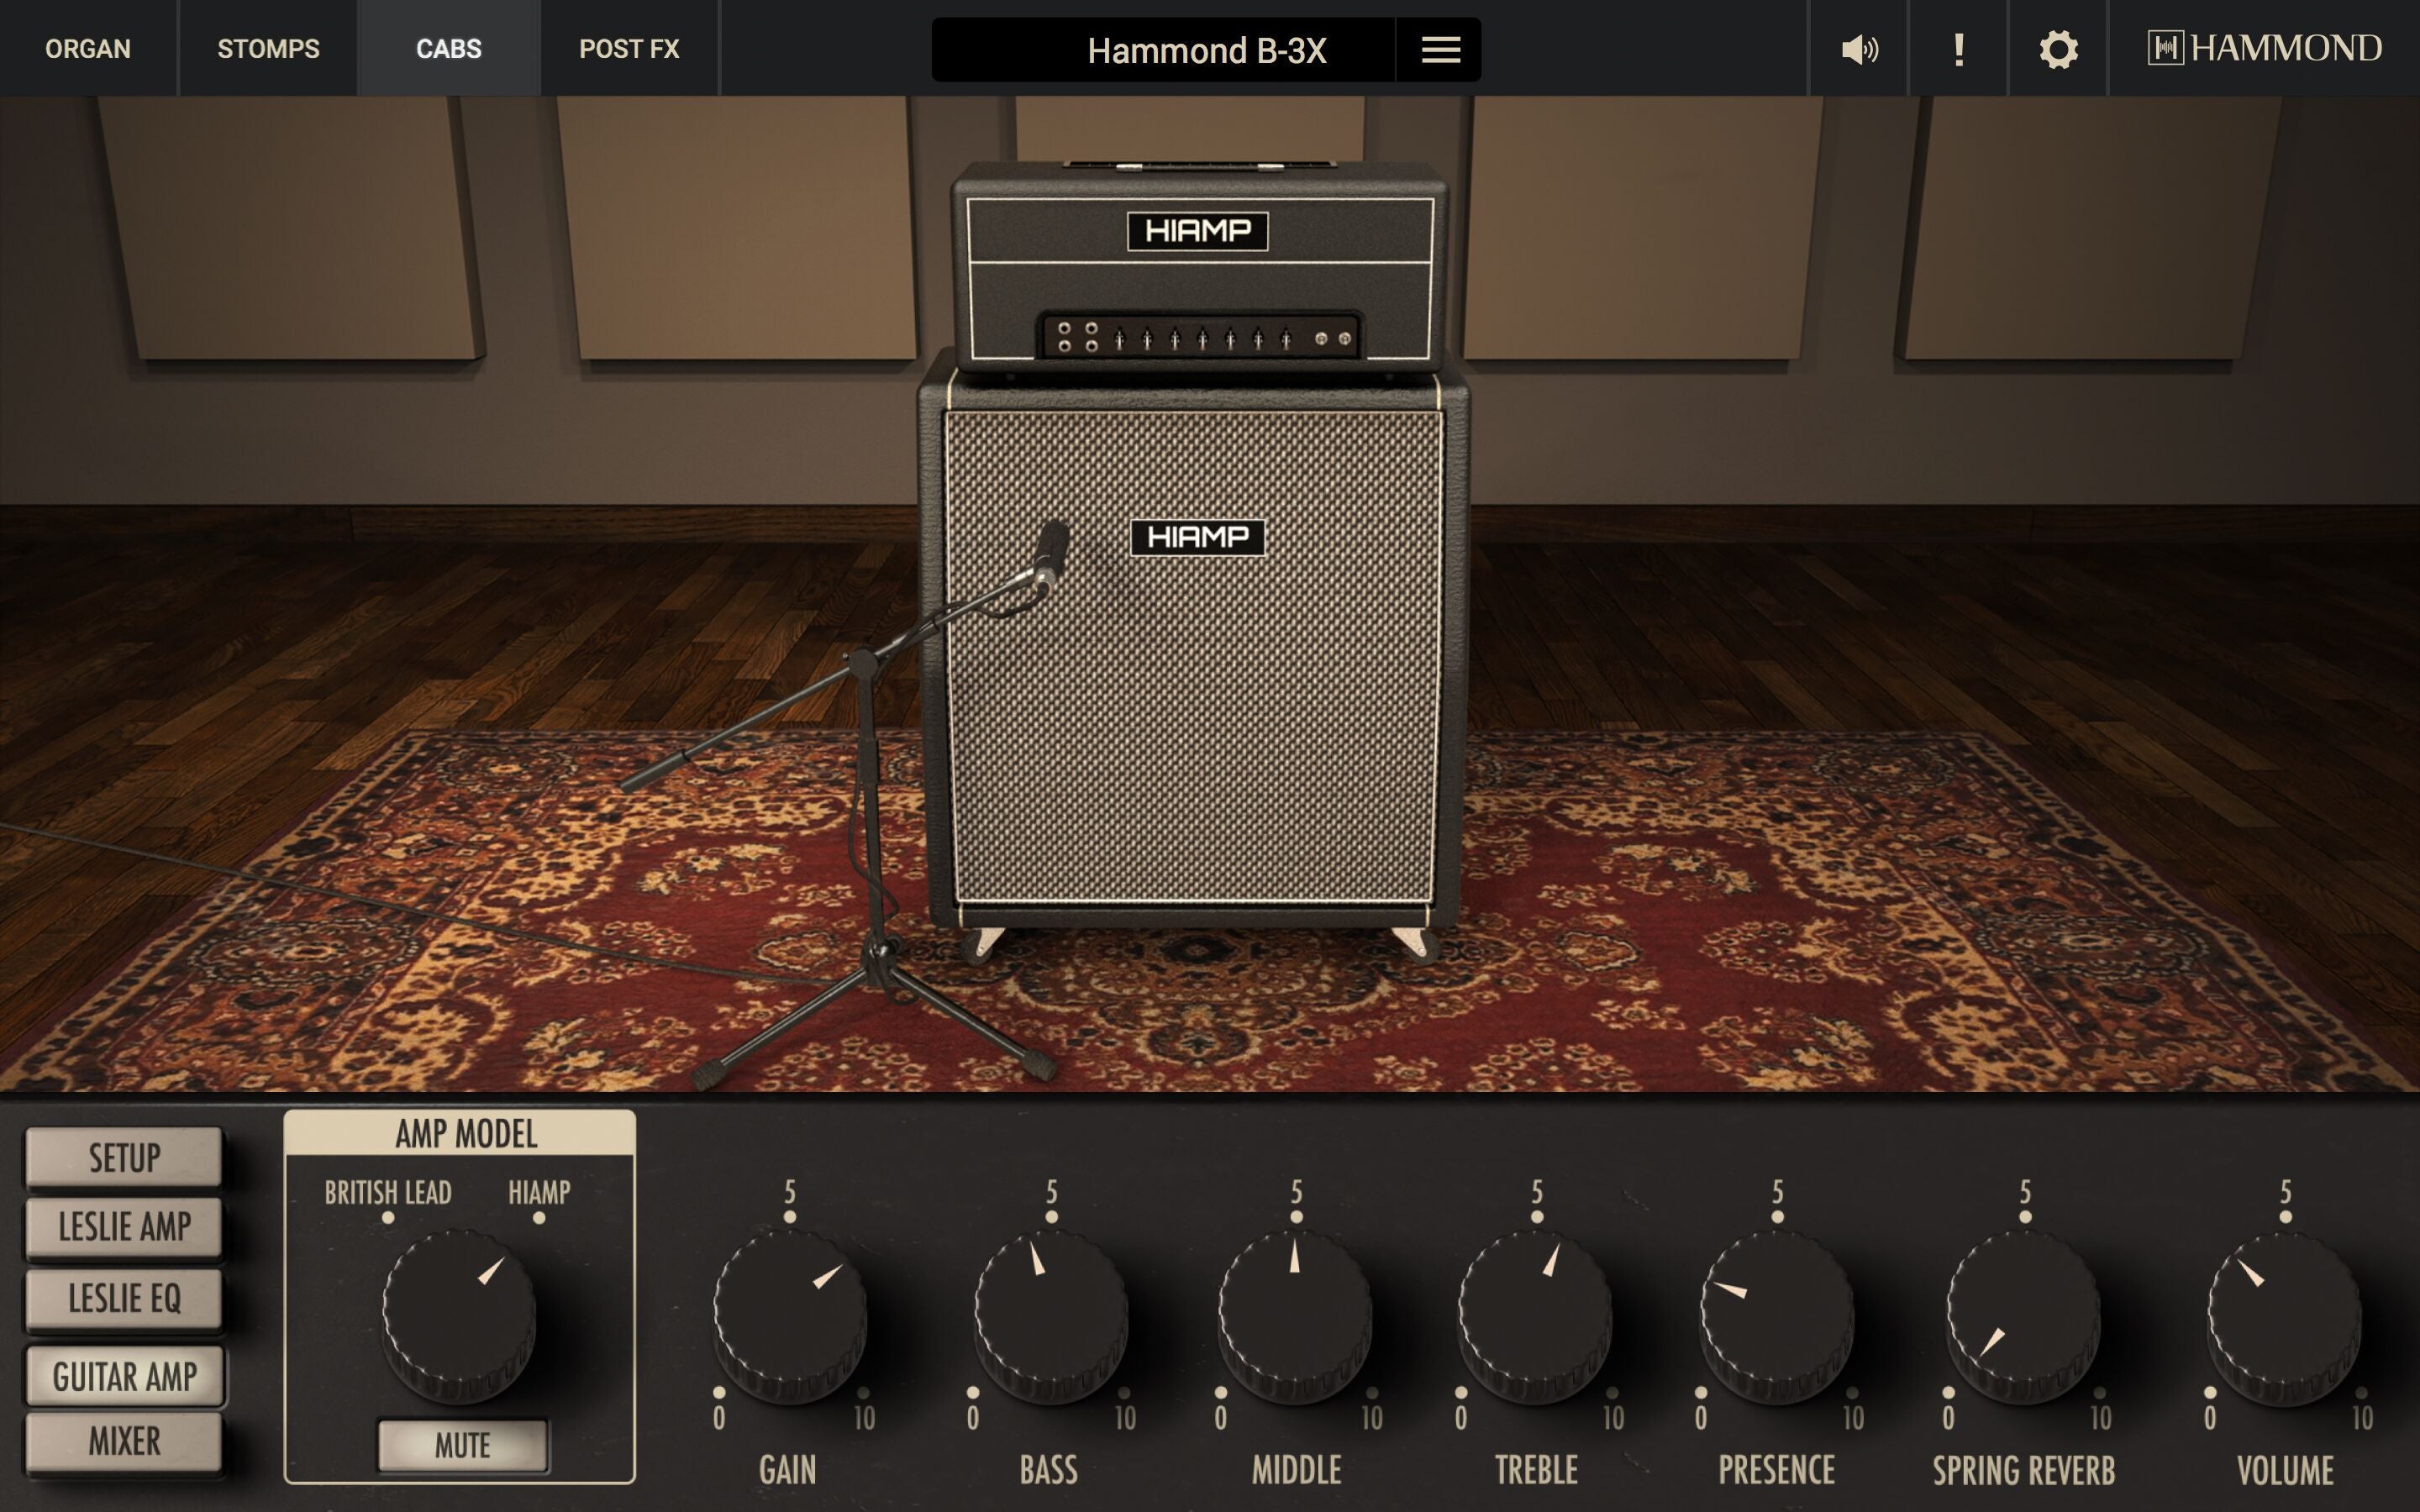The image size is (2420, 1512).
Task: Enable the MUTE button for the guitar amp
Action: point(462,1445)
